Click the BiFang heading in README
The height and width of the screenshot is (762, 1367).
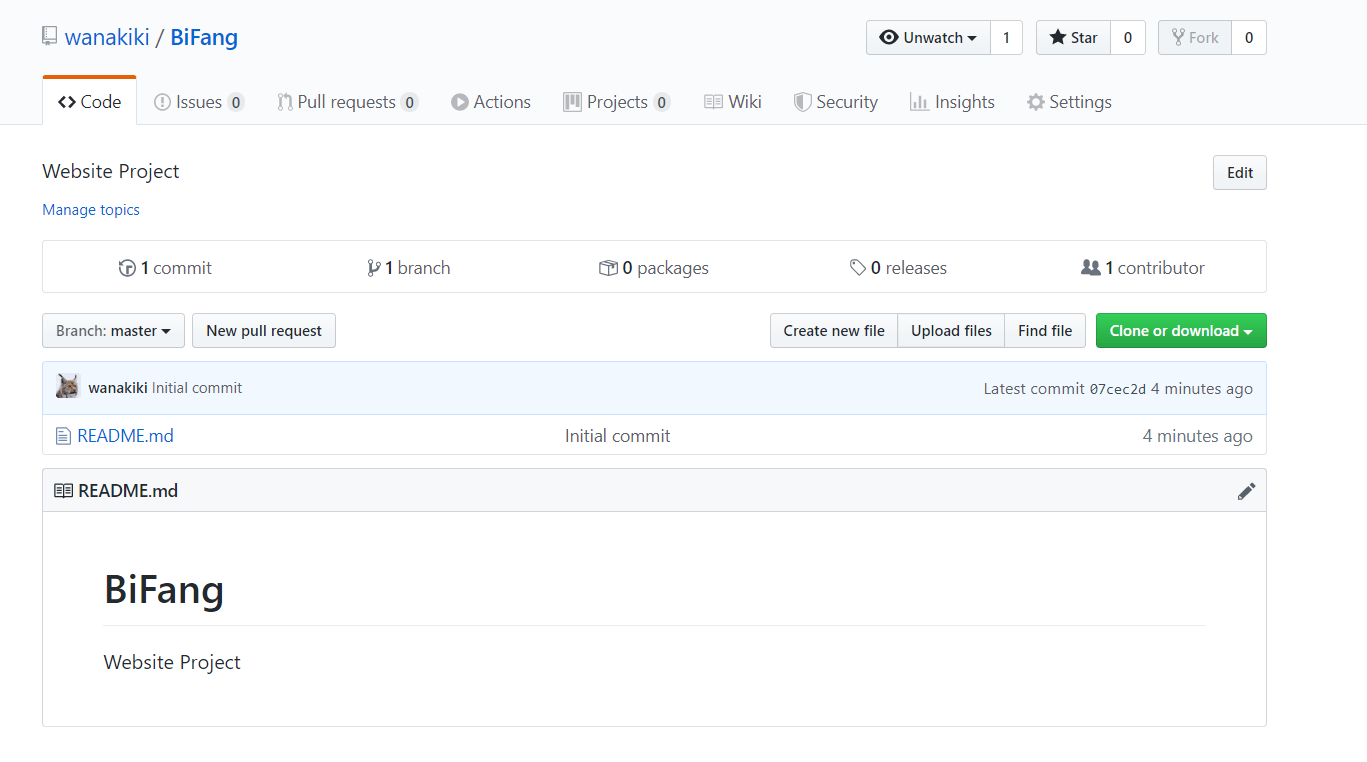point(164,589)
